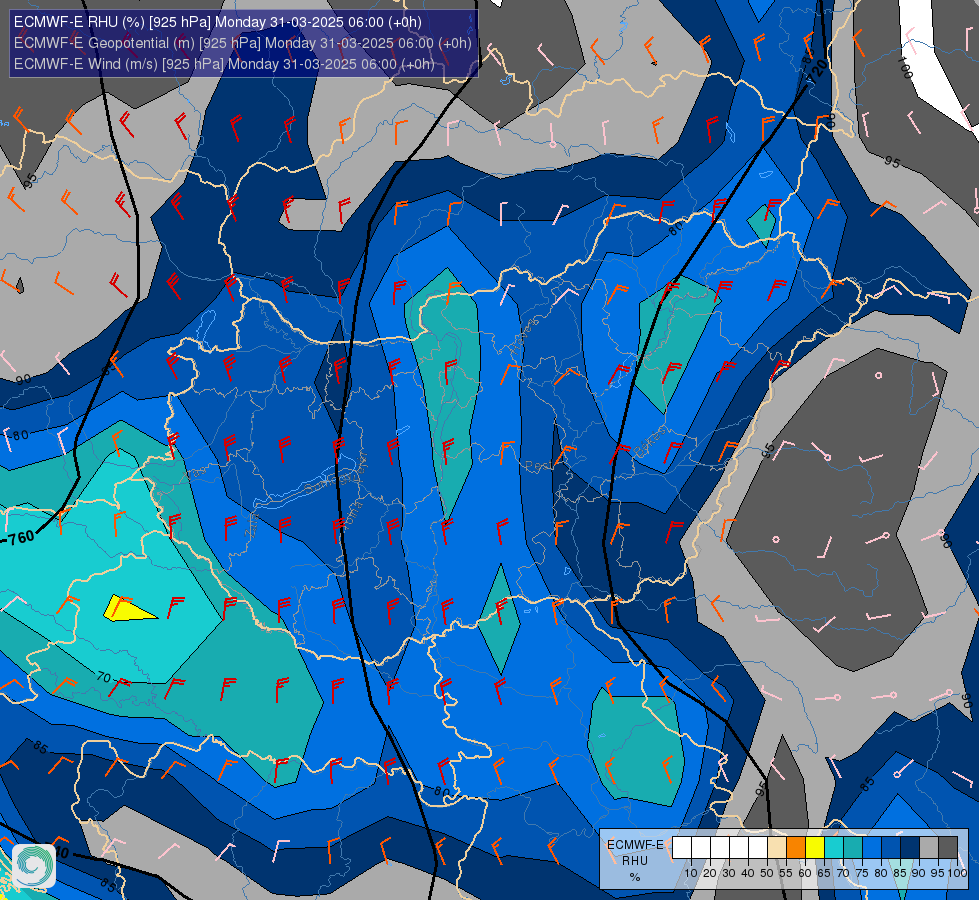Viewport: 979px width, 900px height.
Task: Select the medium blue 80-85 legend swatch
Action: [x=892, y=847]
